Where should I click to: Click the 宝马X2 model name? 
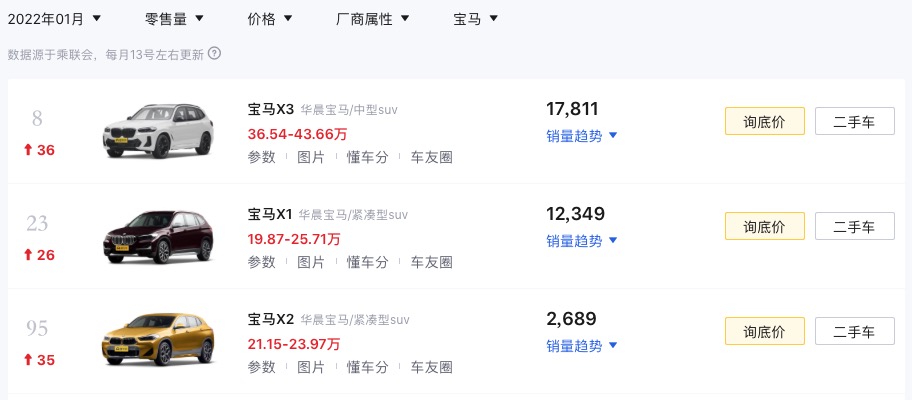pos(271,319)
